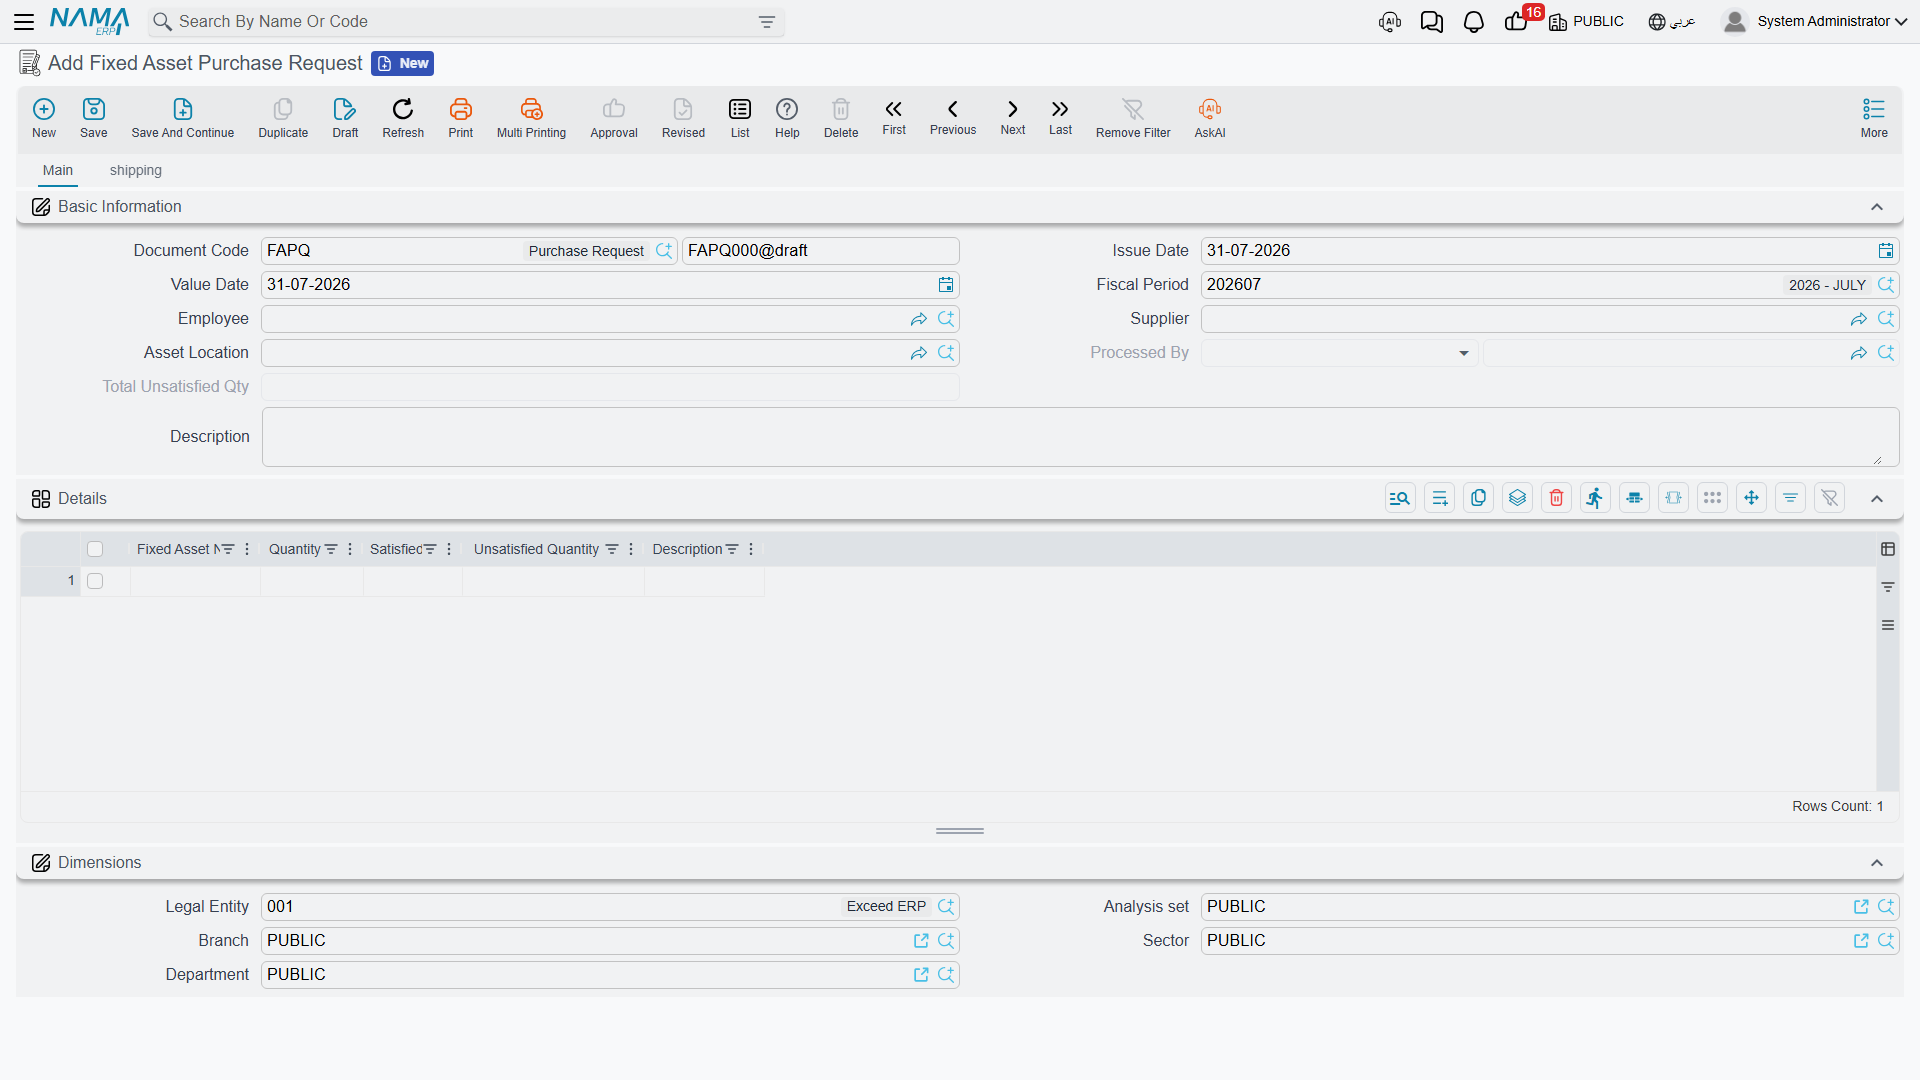Open the Value Date calendar picker
This screenshot has width=1920, height=1080.
[x=946, y=285]
